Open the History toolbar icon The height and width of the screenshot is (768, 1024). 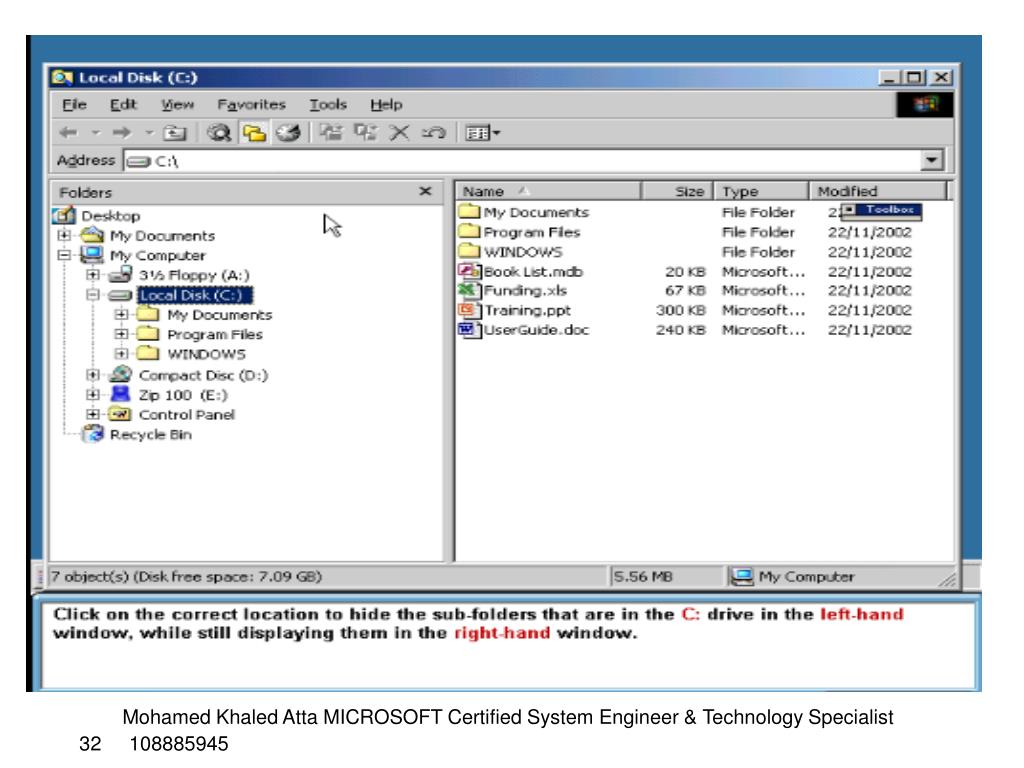[288, 133]
